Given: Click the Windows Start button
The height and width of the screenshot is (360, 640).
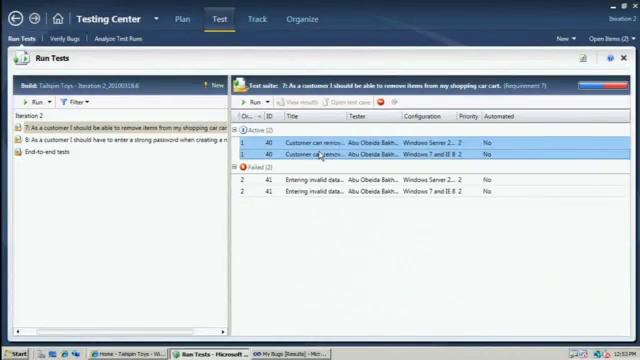Looking at the screenshot, I should (x=16, y=354).
